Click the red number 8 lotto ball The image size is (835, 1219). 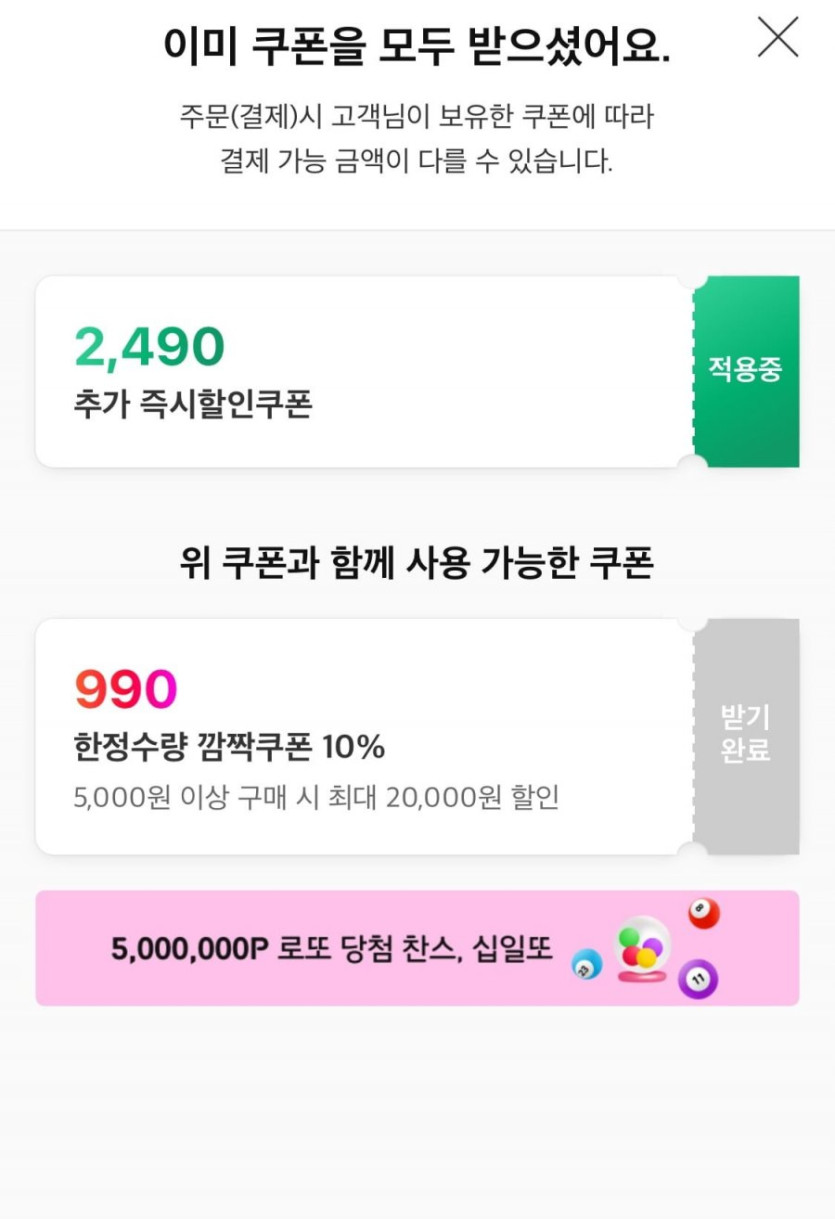point(704,913)
